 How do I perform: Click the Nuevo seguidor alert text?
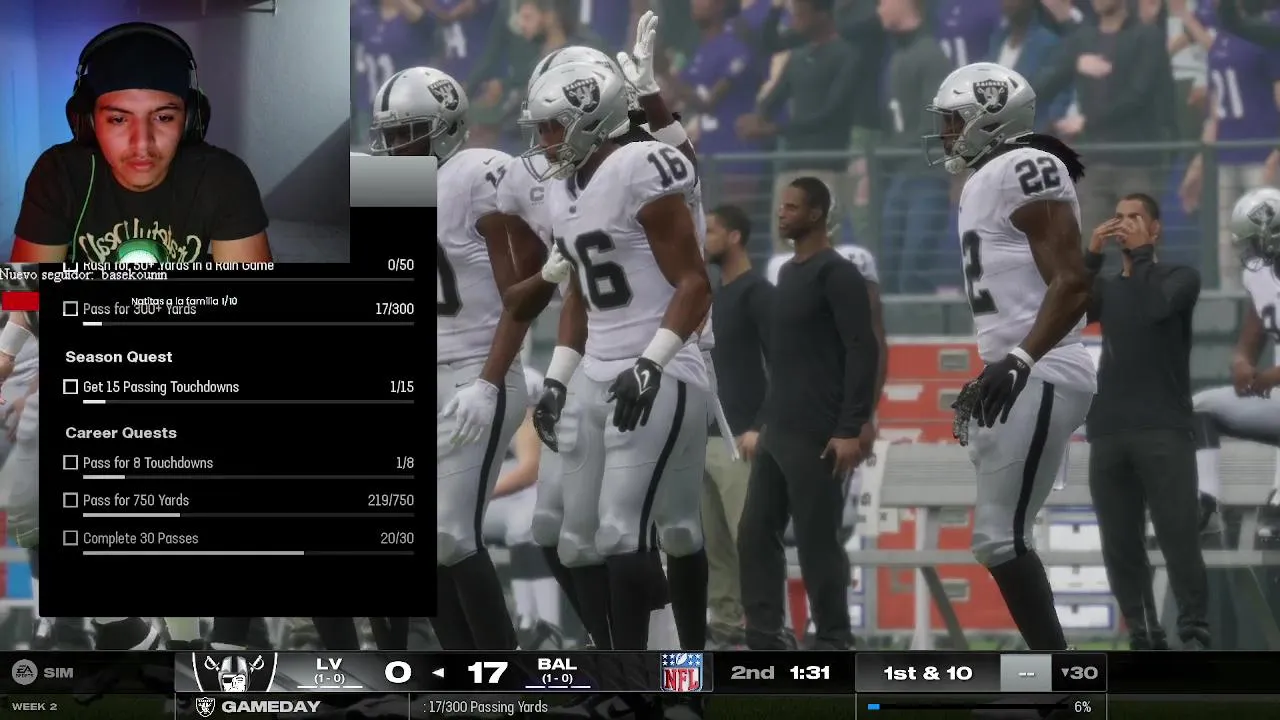(x=83, y=275)
